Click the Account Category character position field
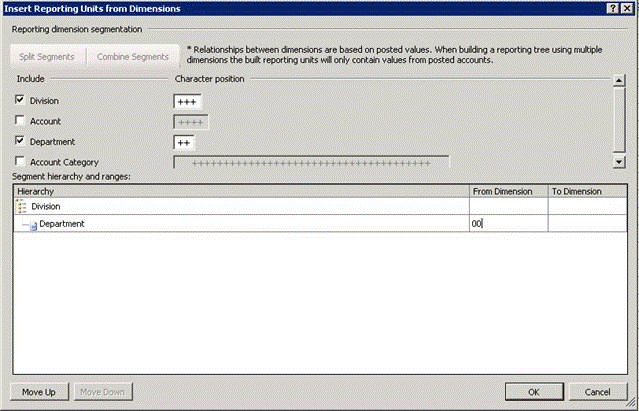Image resolution: width=639 pixels, height=411 pixels. [311, 163]
